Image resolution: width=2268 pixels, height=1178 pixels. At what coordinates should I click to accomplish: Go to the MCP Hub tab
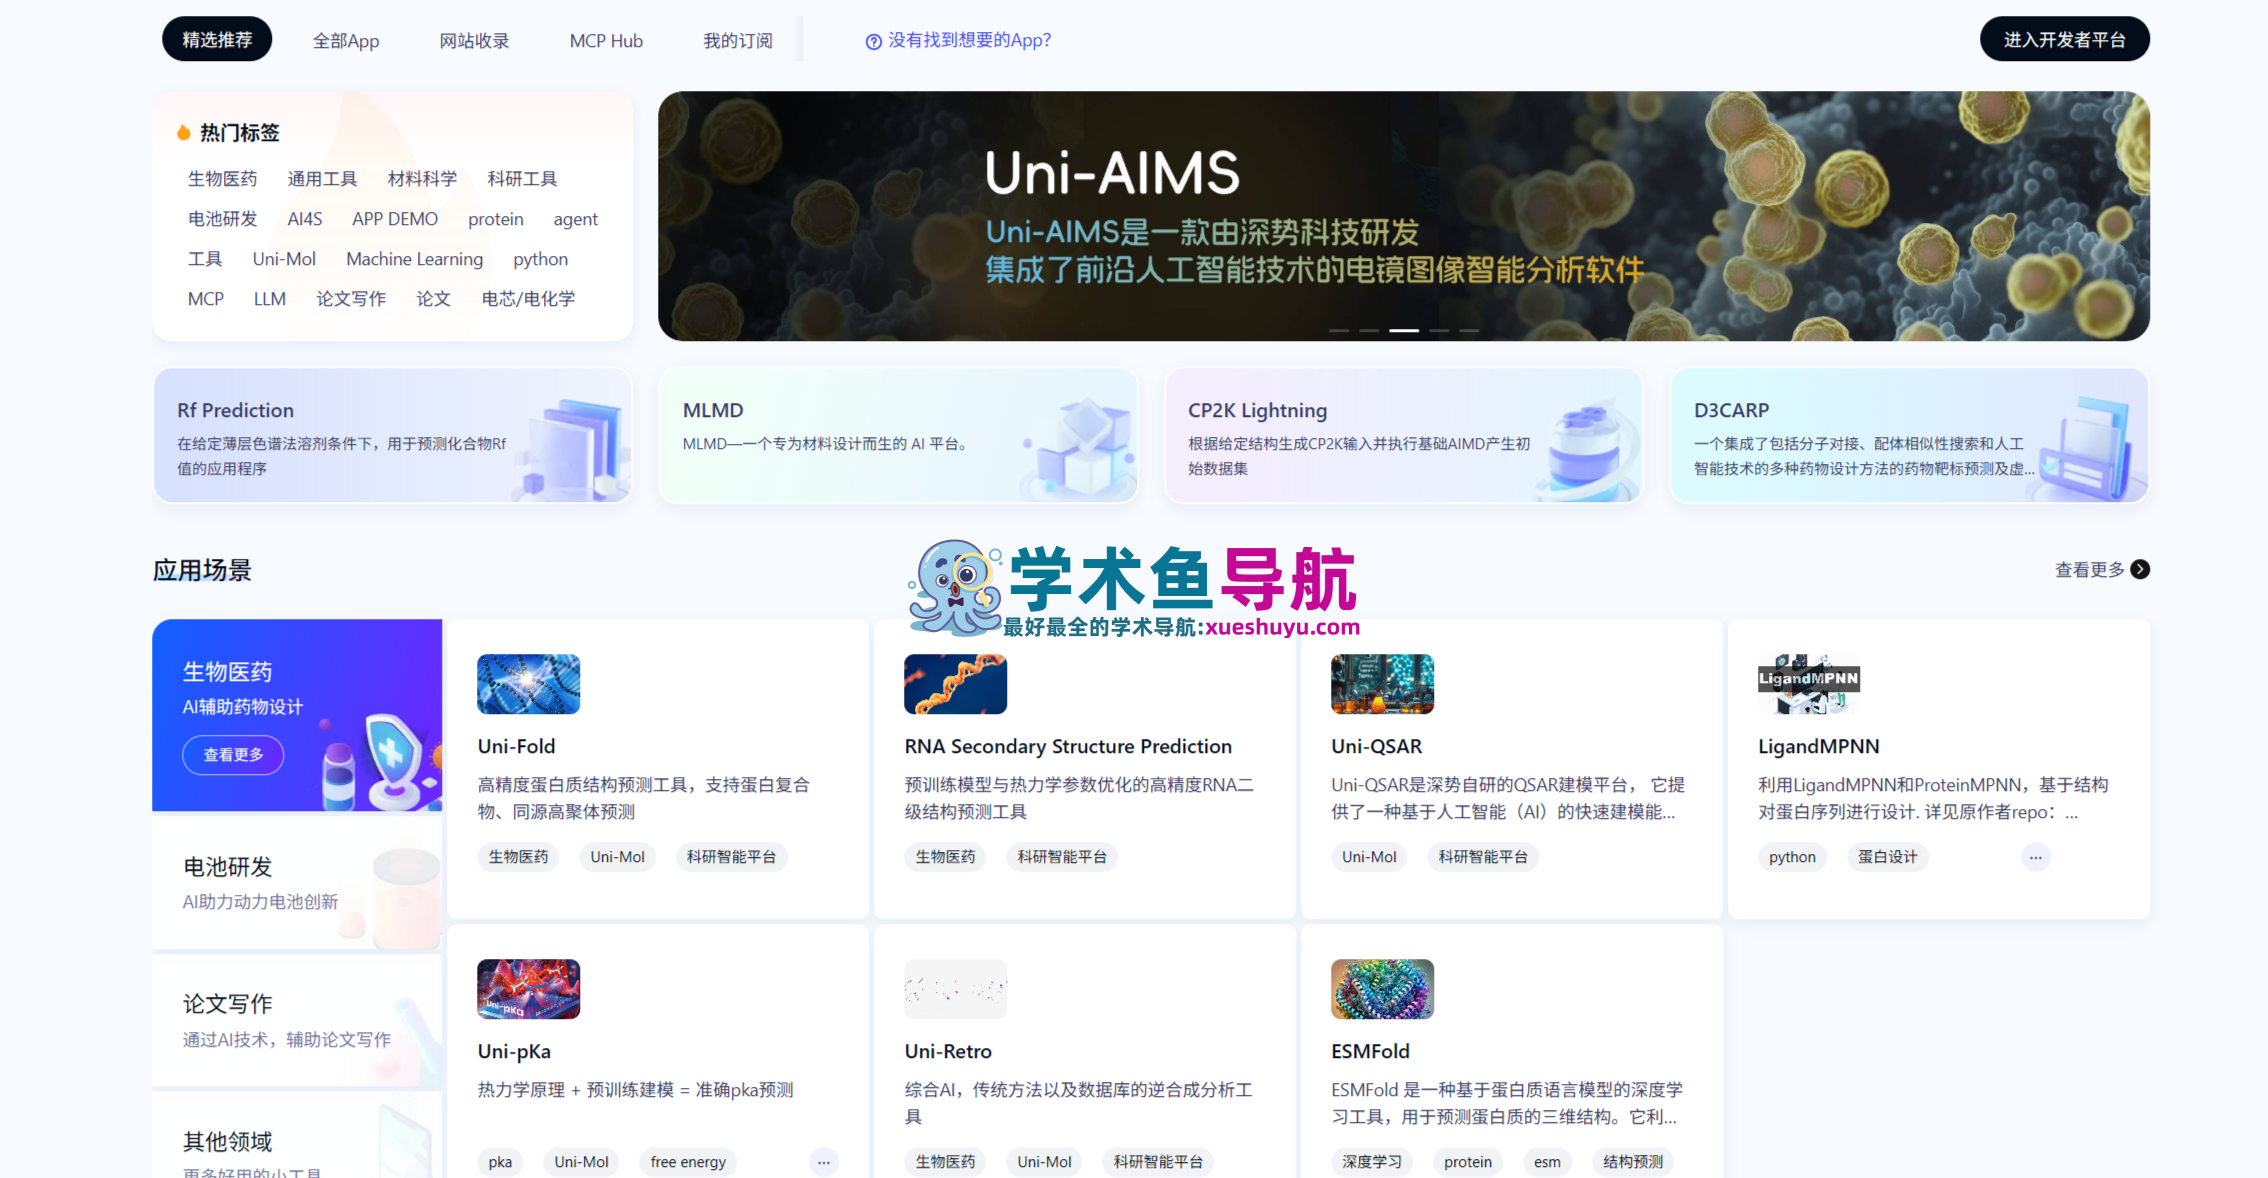(606, 40)
